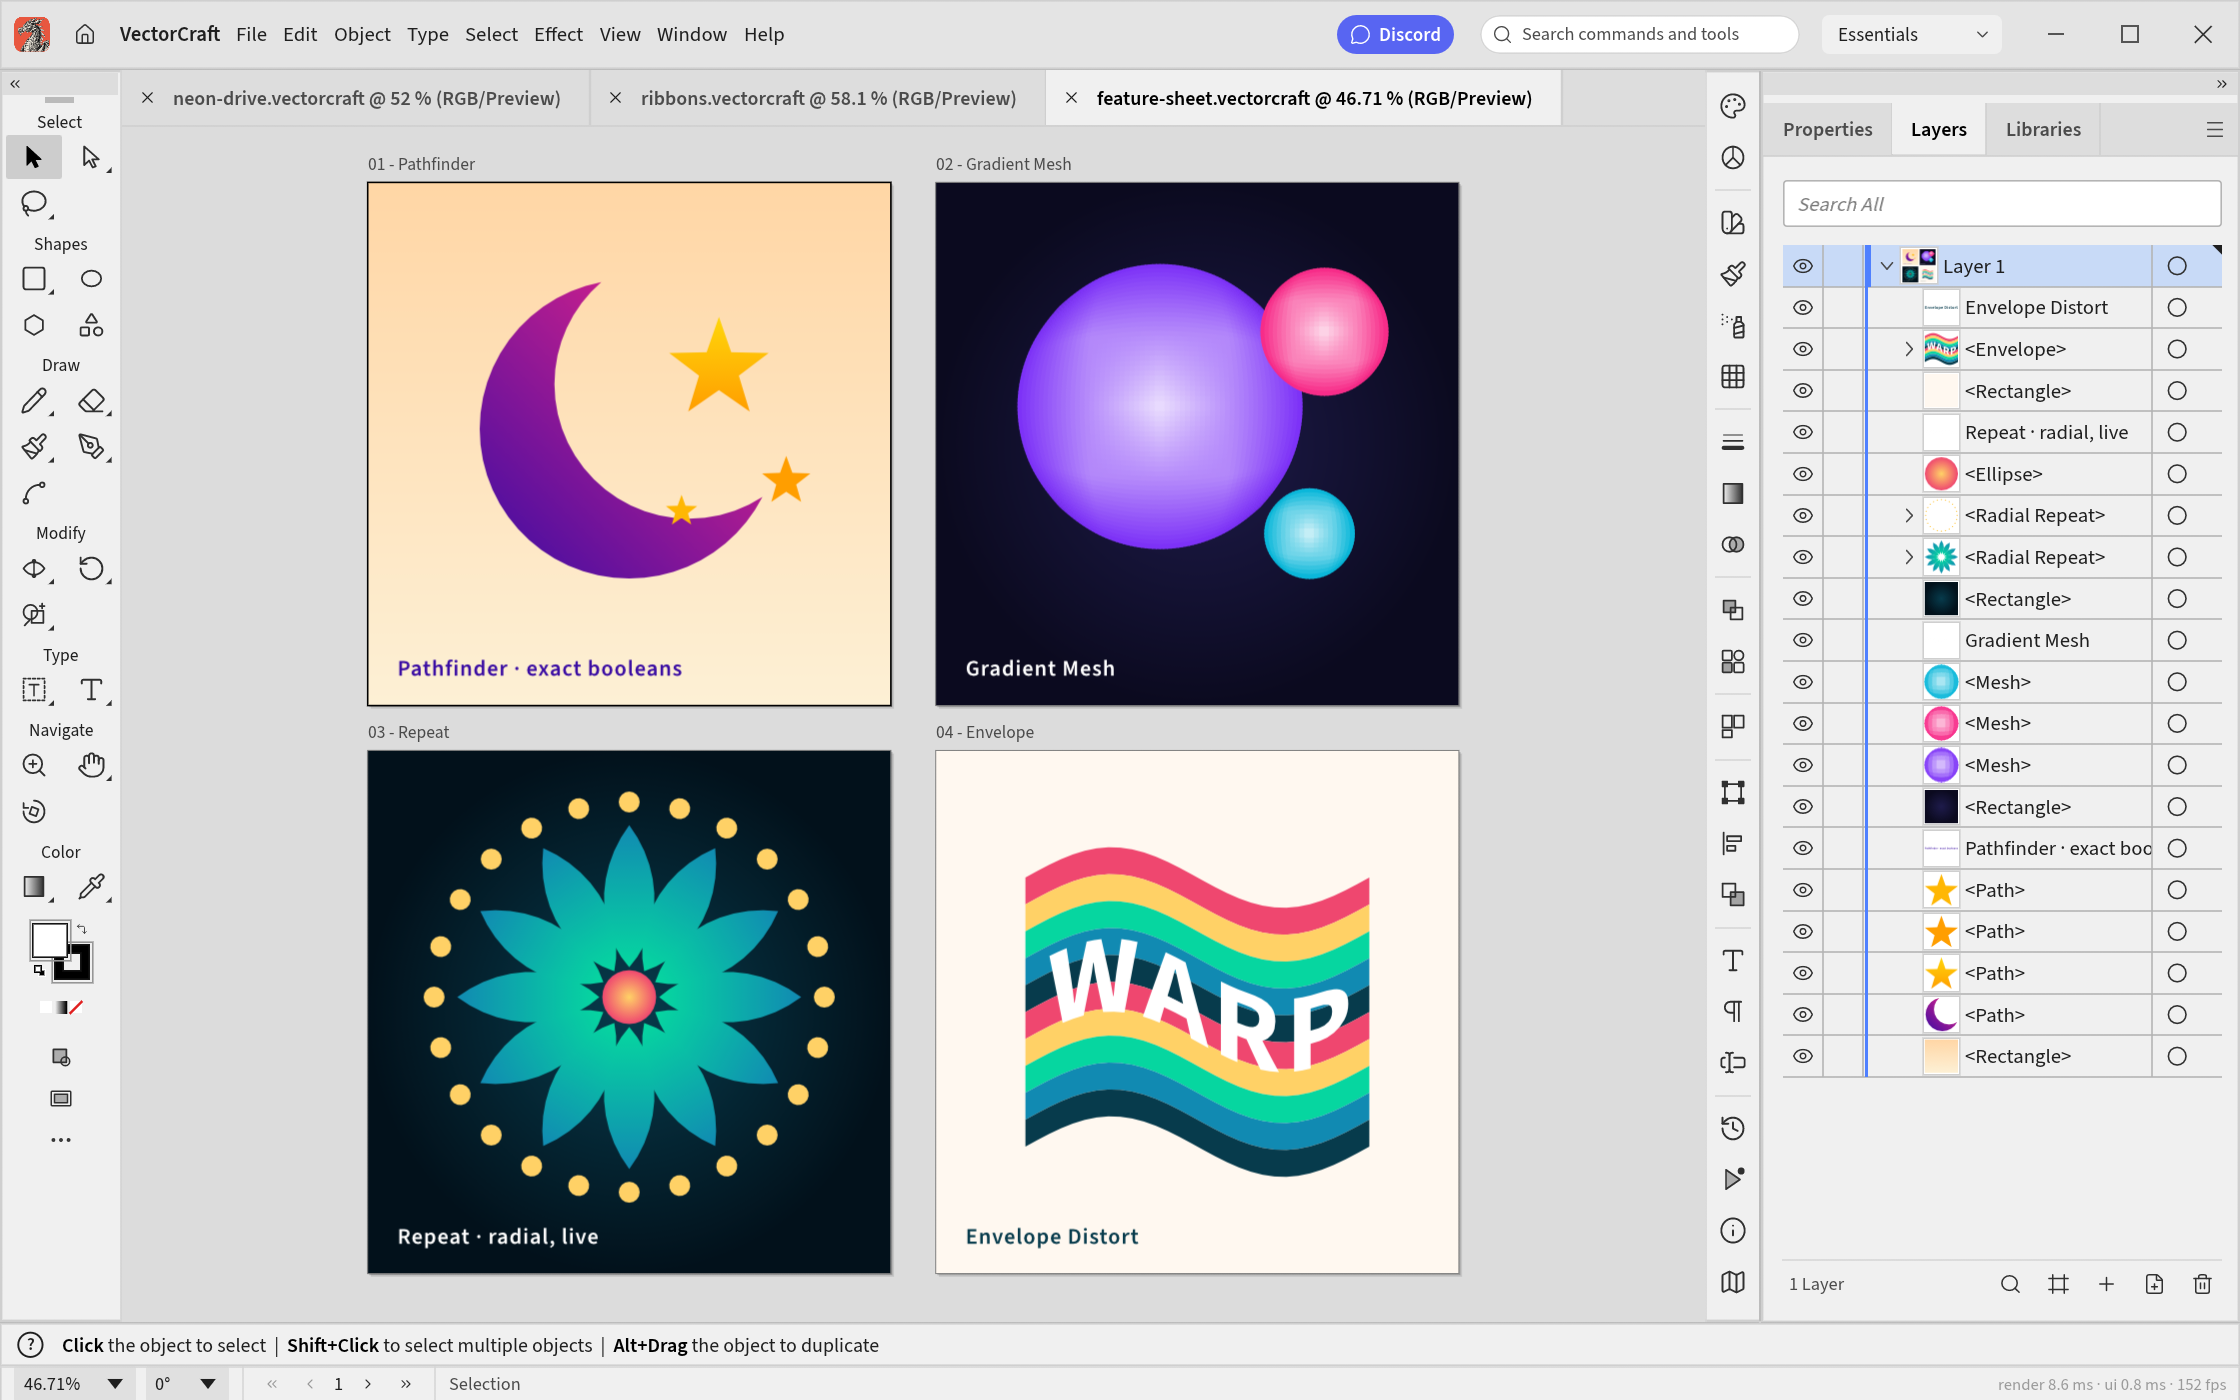This screenshot has height=1400, width=2240.
Task: Click the black stroke color swatch
Action: [x=74, y=964]
